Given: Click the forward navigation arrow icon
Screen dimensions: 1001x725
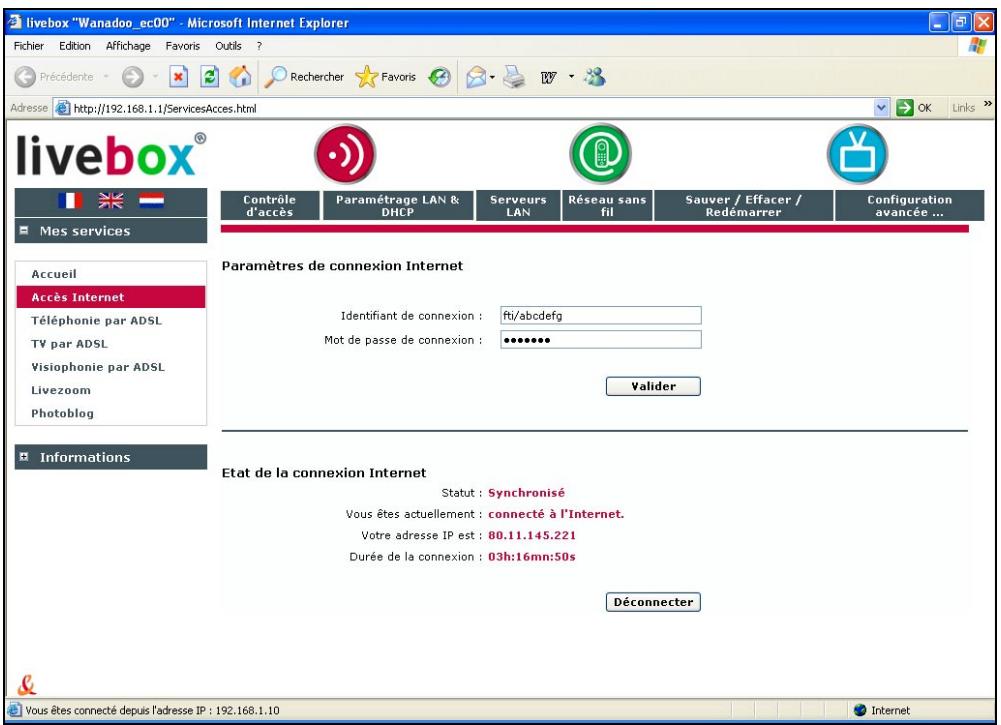Looking at the screenshot, I should (132, 77).
